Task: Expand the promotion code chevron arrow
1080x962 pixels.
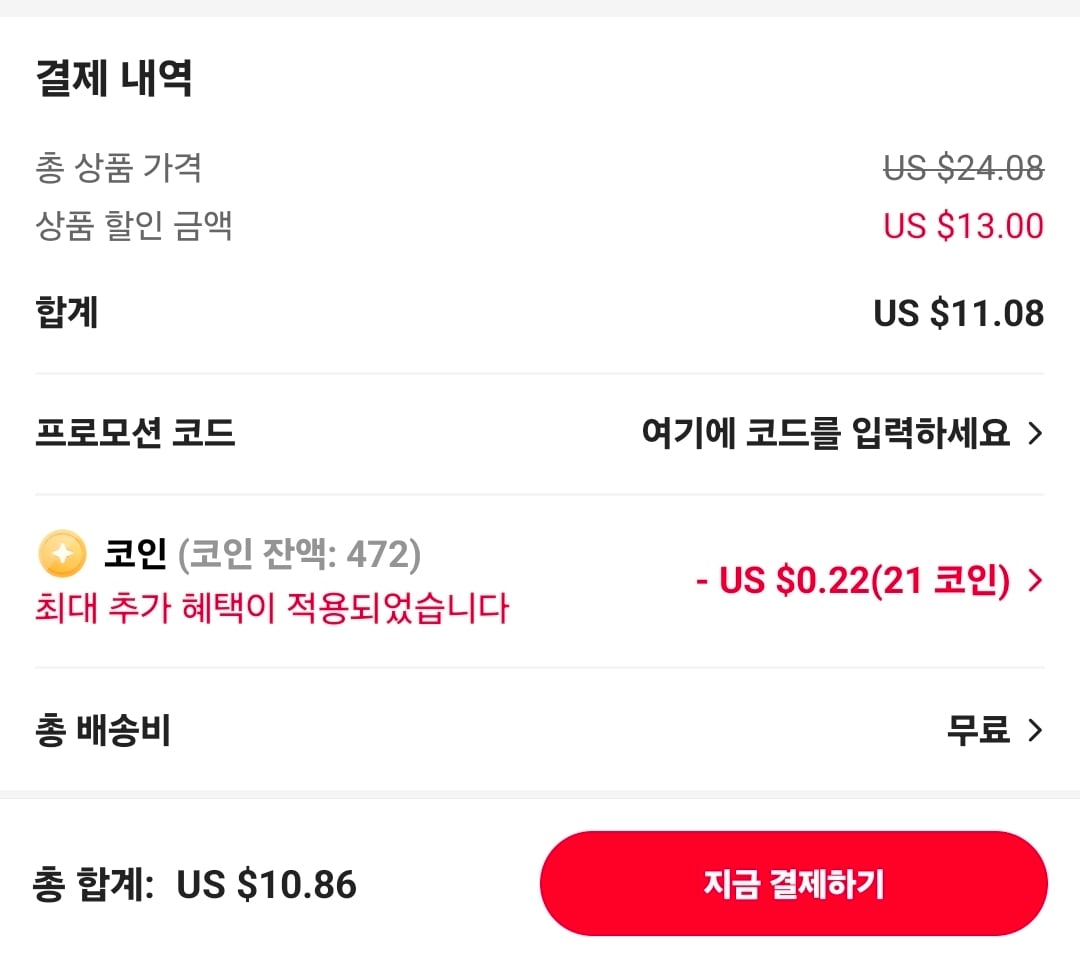Action: [x=1035, y=434]
